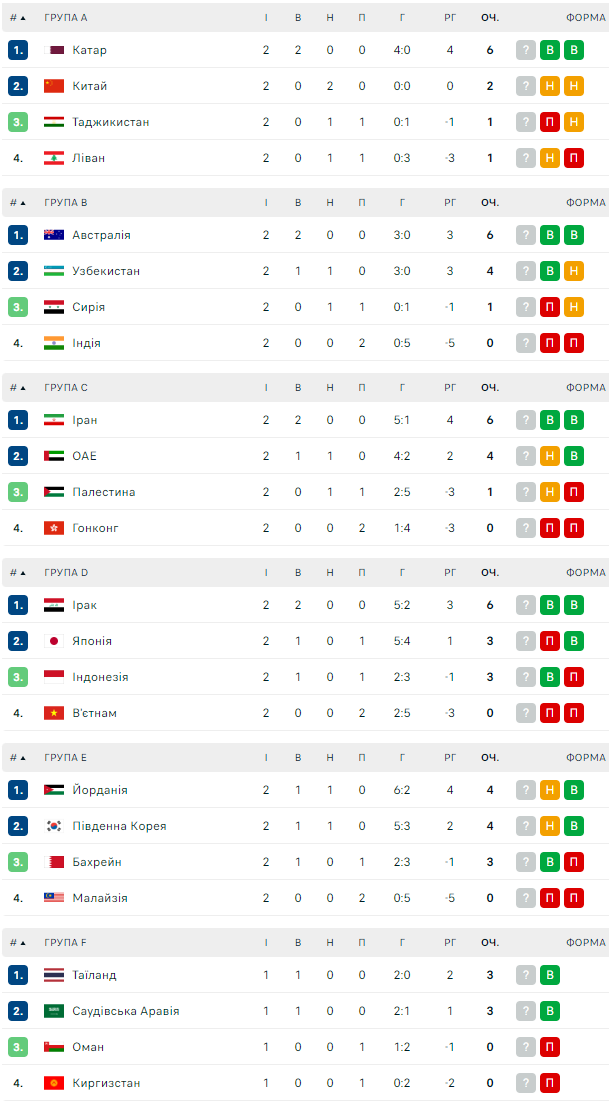The image size is (609, 1103).
Task: Click the red П form badge for Оман
Action: [549, 1047]
